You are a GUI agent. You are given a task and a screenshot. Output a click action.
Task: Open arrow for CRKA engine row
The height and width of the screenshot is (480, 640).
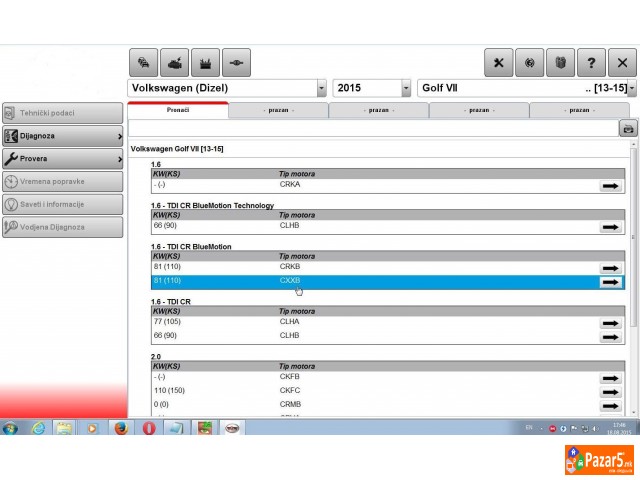610,186
